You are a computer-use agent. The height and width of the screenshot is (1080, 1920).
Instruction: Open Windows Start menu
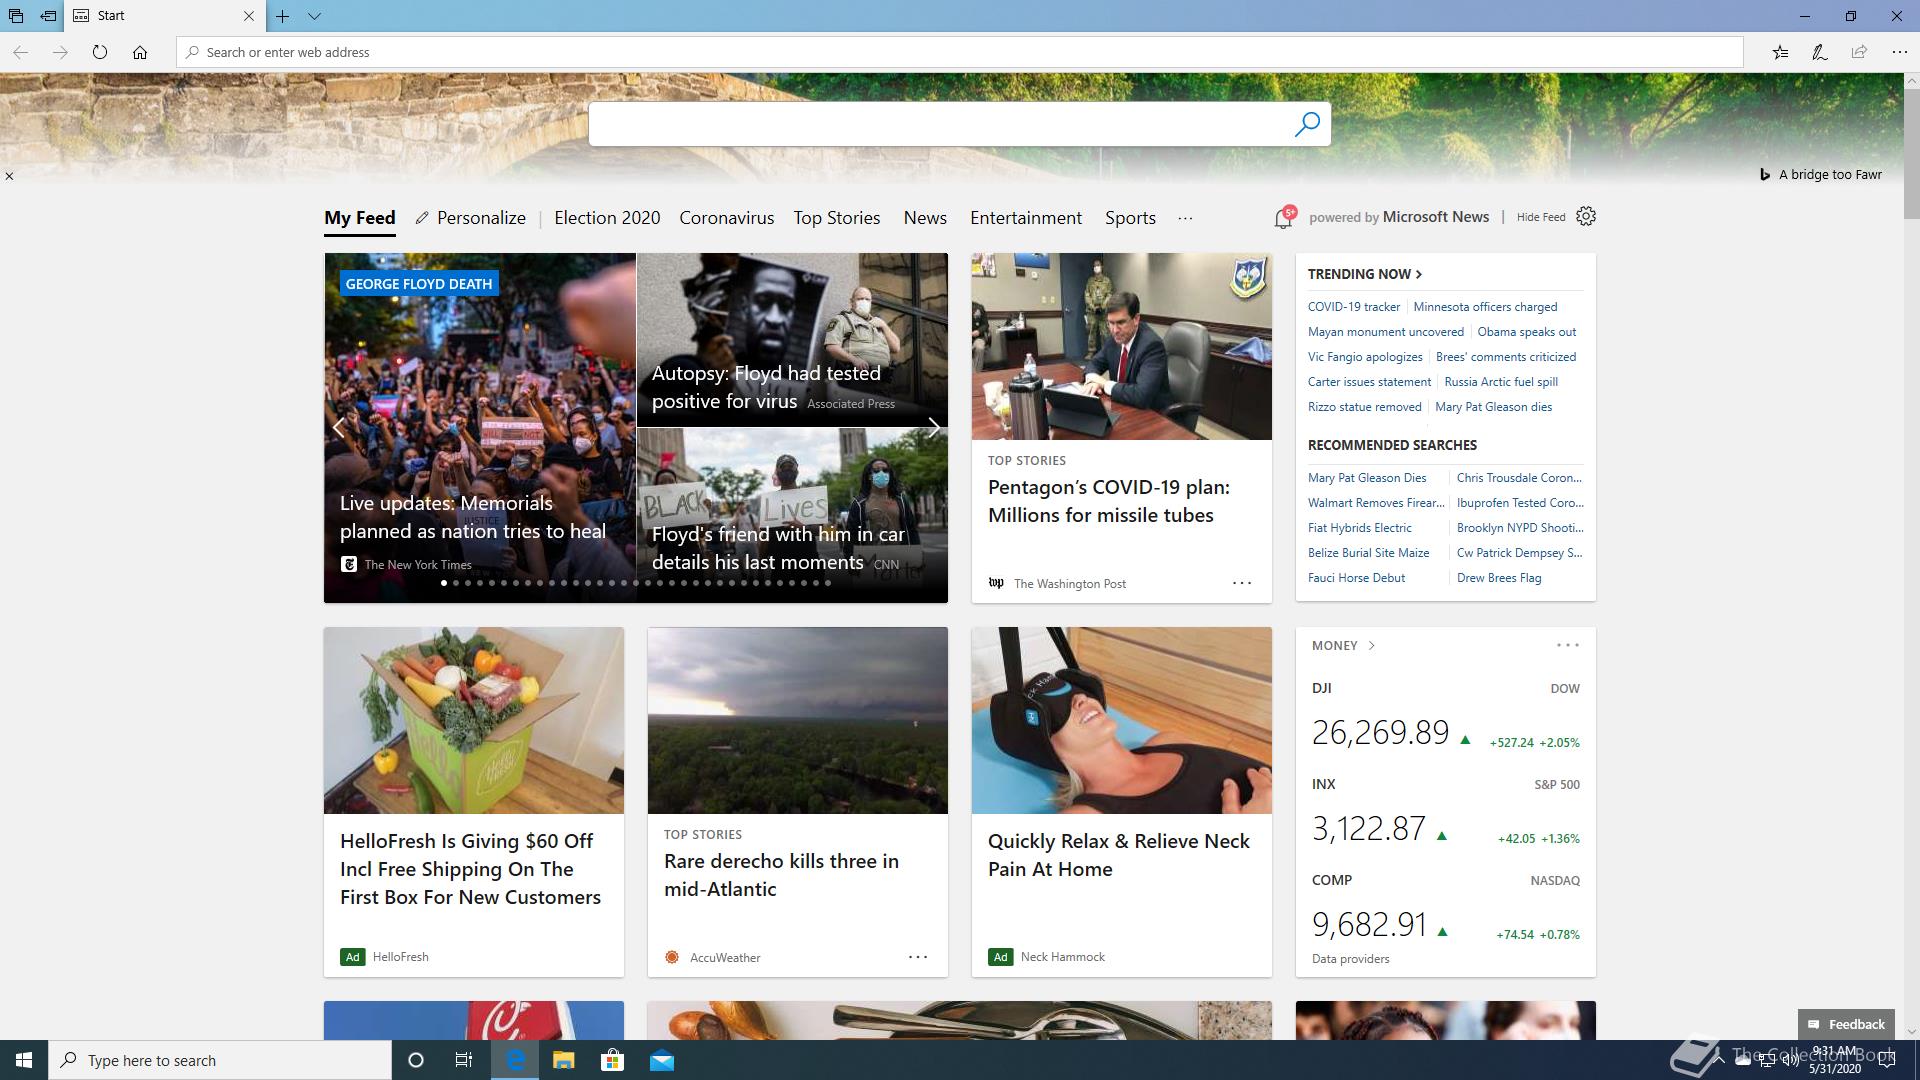point(24,1060)
